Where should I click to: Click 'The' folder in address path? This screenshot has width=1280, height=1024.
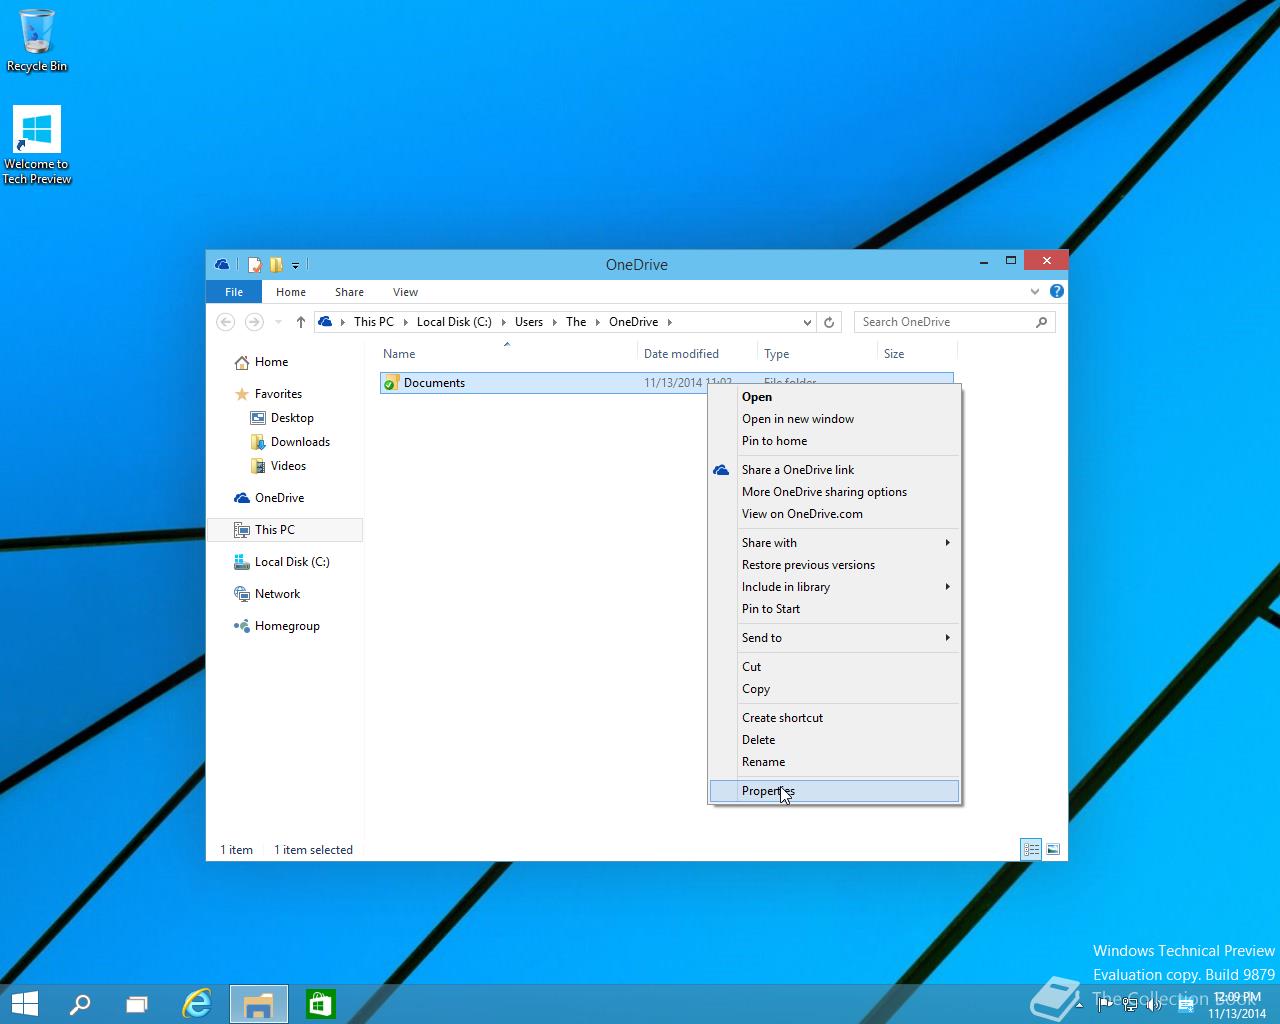(576, 322)
